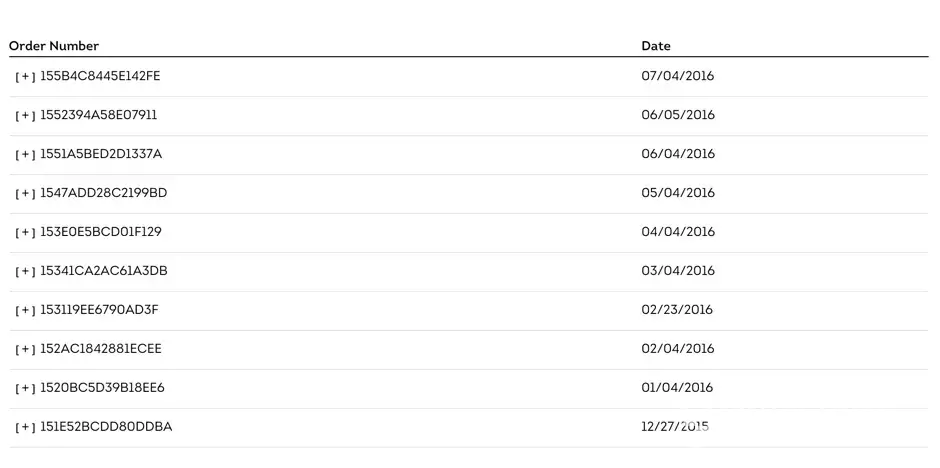The width and height of the screenshot is (940, 468).
Task: Expand the 152AC1842881ECEE order
Action: 25,350
